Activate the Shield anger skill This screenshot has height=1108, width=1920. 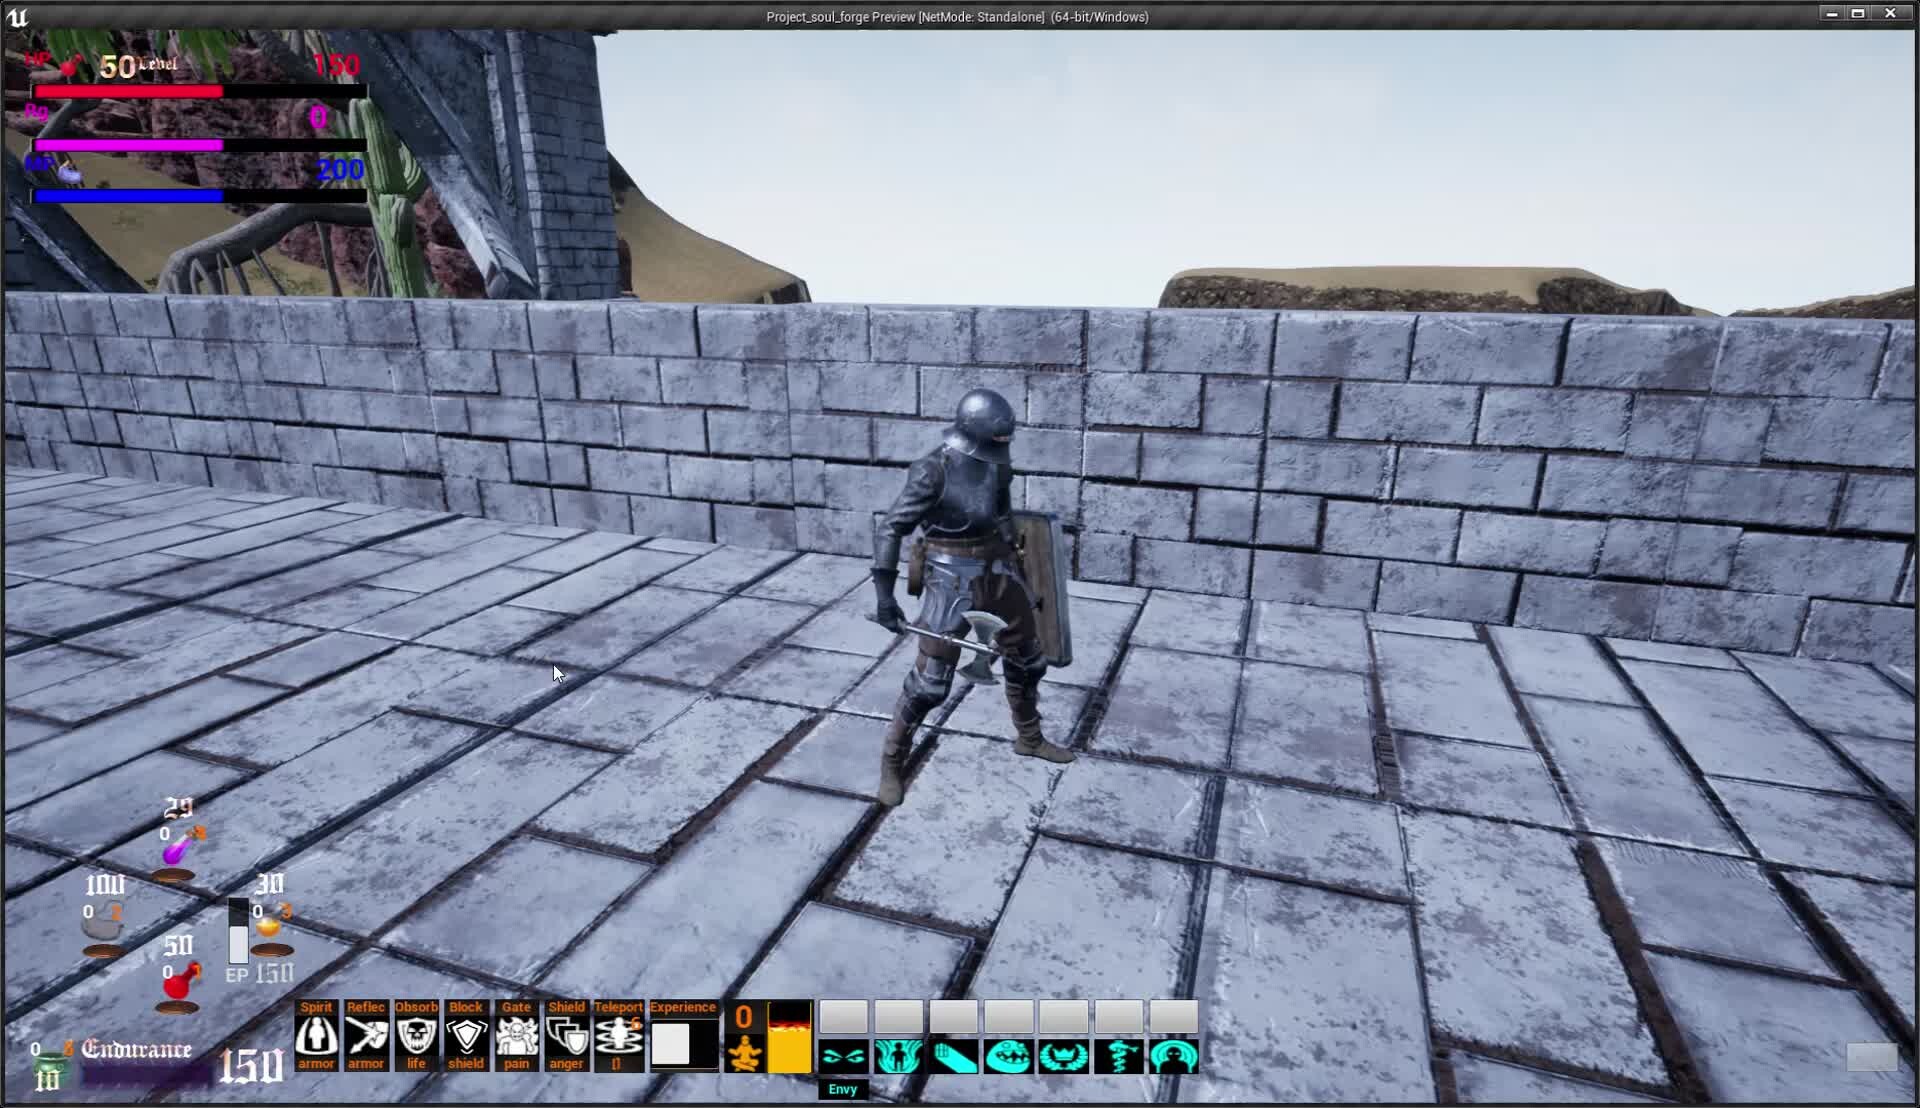click(567, 1040)
